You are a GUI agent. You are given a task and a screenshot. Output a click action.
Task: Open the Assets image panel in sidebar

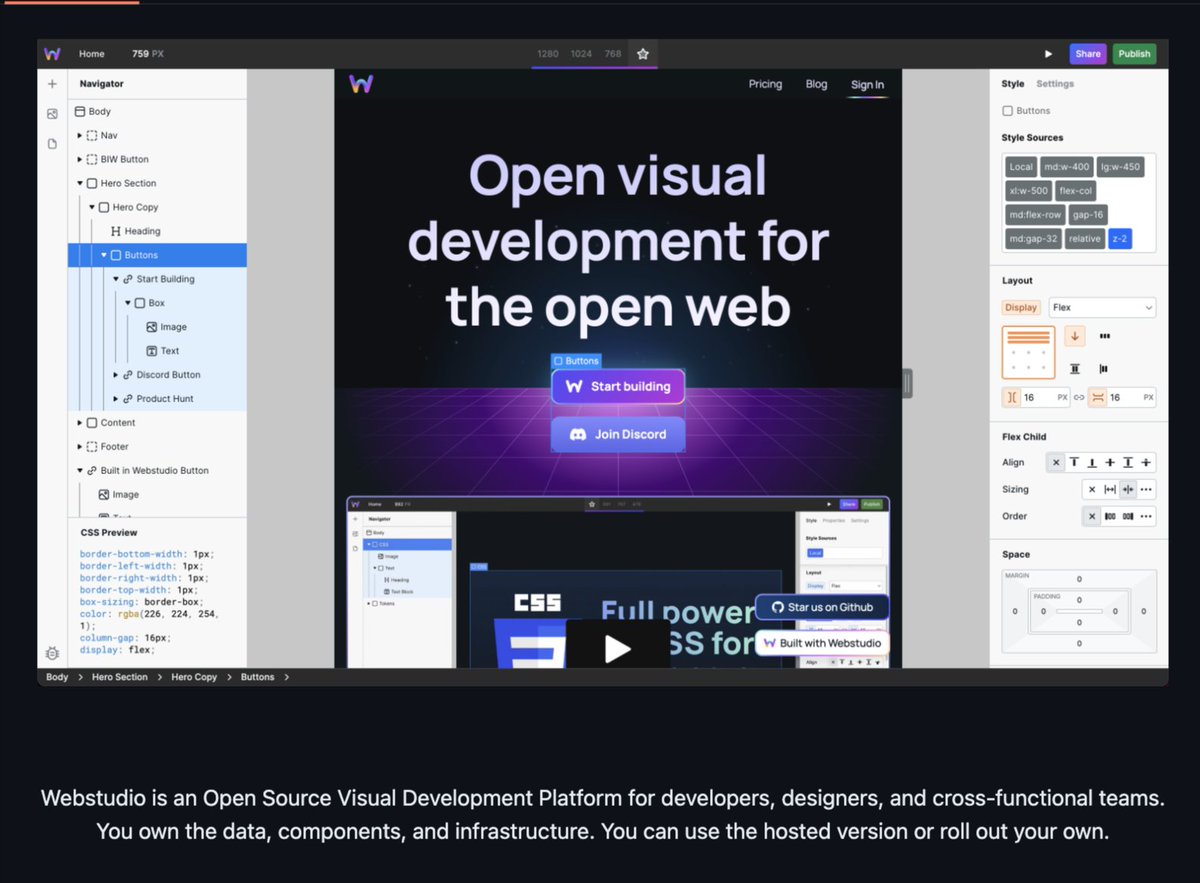(52, 114)
